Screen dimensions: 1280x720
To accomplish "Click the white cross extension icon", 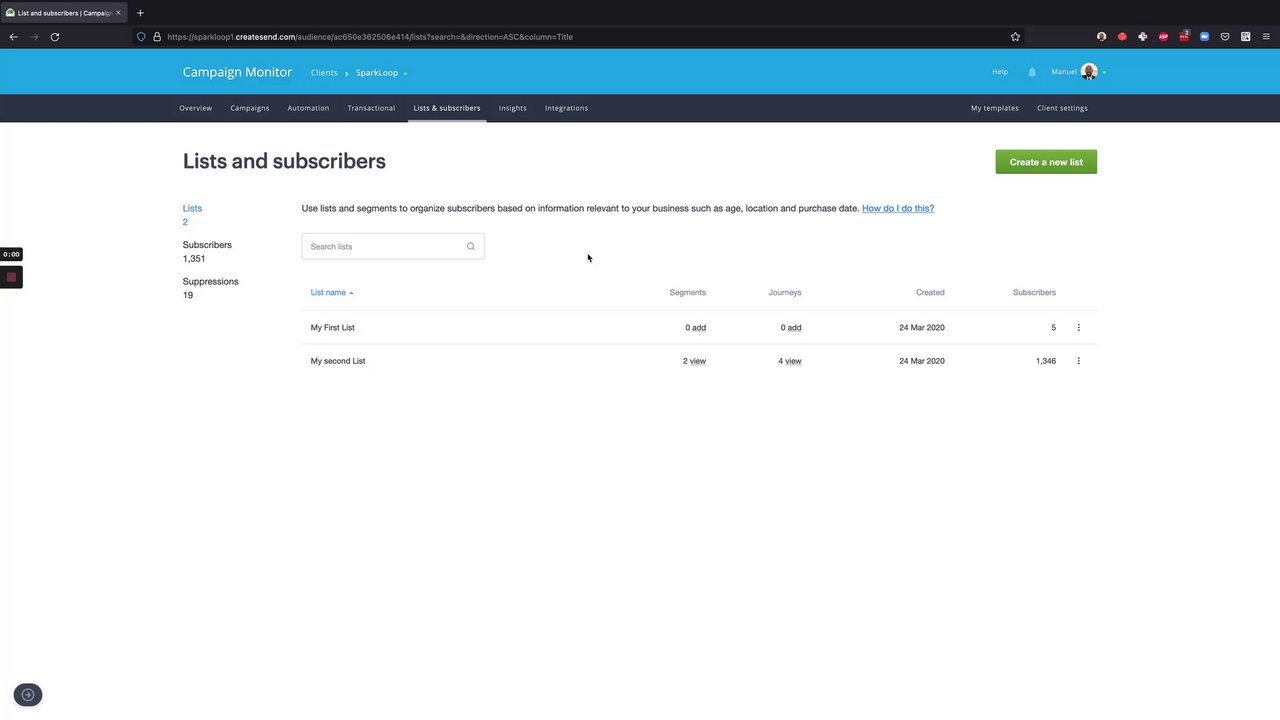I will click(x=1143, y=37).
